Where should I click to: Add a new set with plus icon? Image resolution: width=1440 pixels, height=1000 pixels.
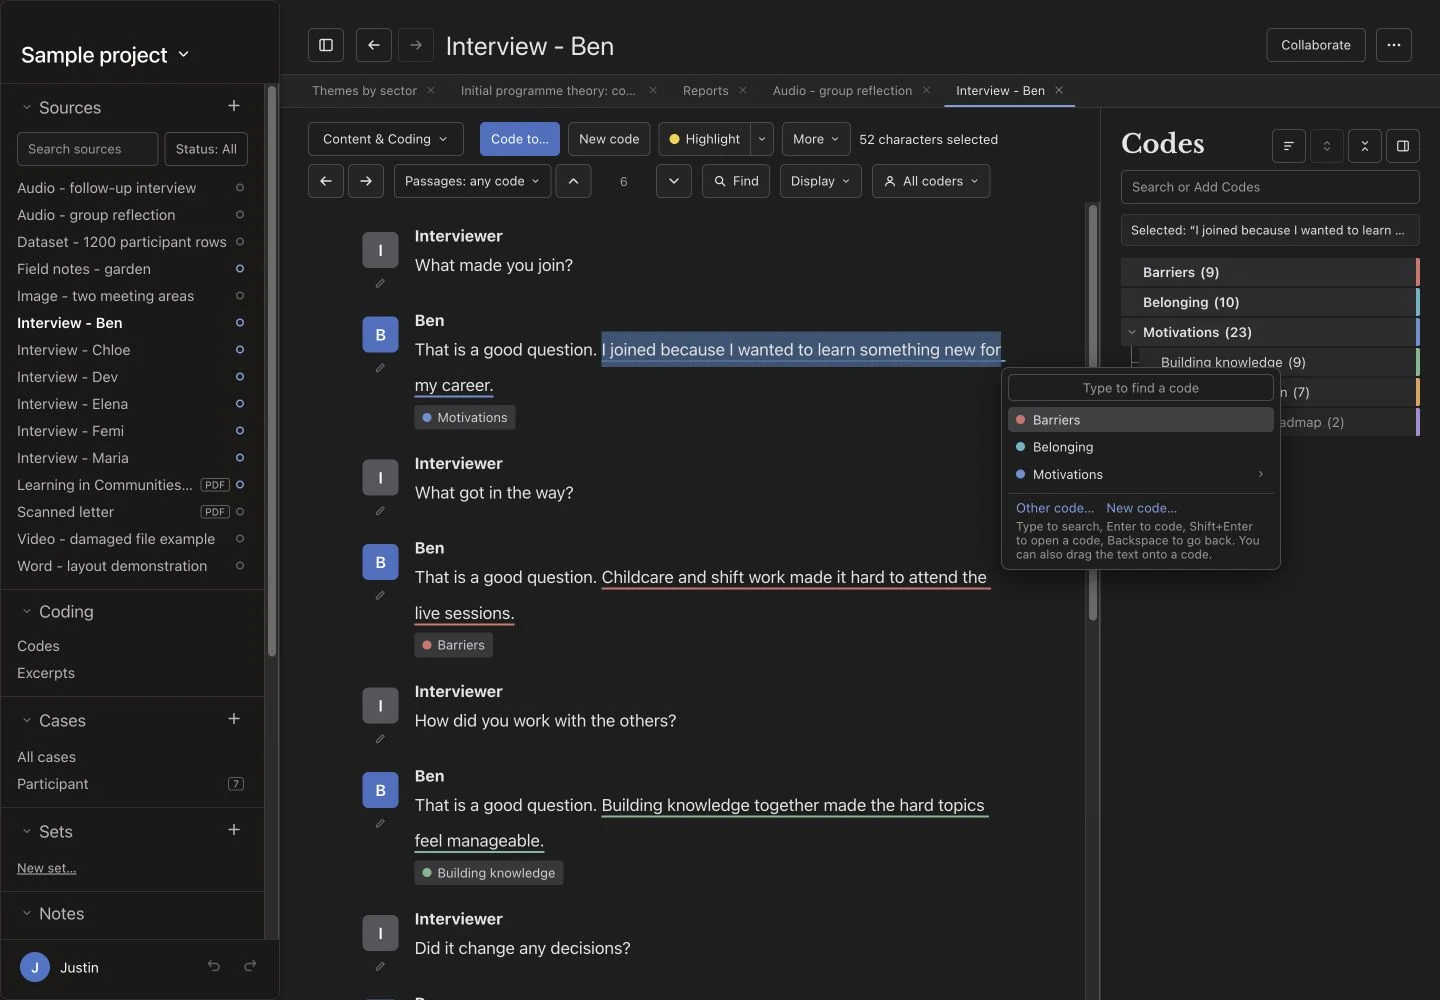coord(234,830)
